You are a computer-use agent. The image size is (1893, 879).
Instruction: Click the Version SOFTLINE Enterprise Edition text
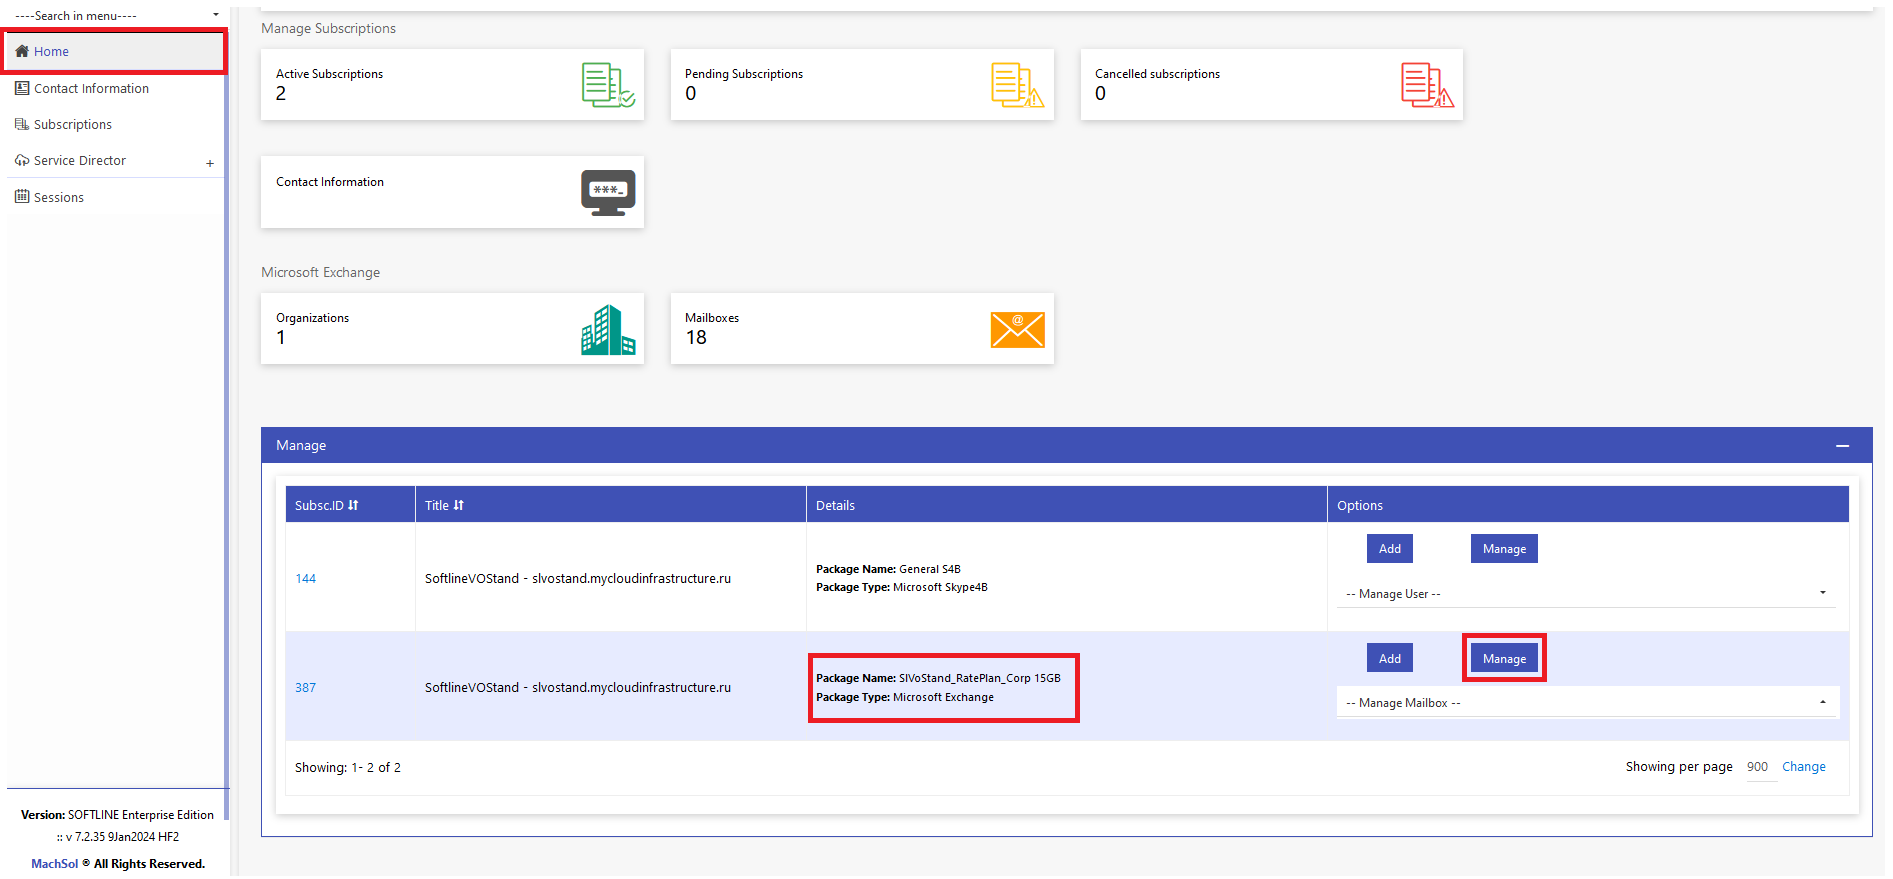tap(117, 815)
